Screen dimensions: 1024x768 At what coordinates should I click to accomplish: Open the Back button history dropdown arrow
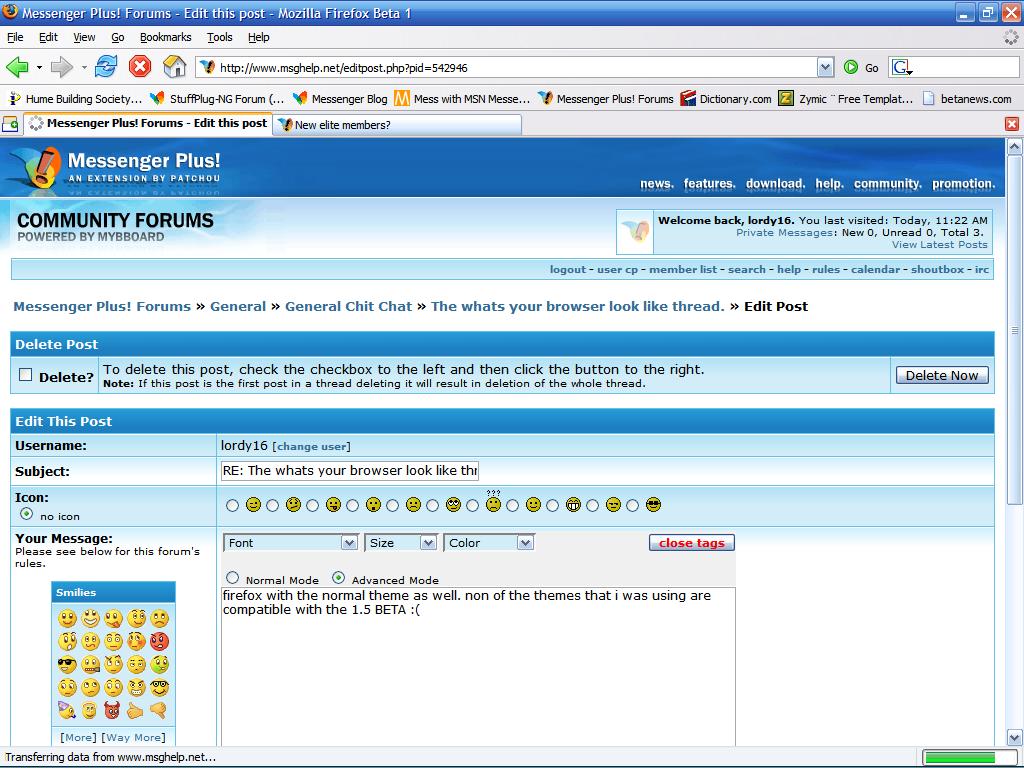pos(39,67)
